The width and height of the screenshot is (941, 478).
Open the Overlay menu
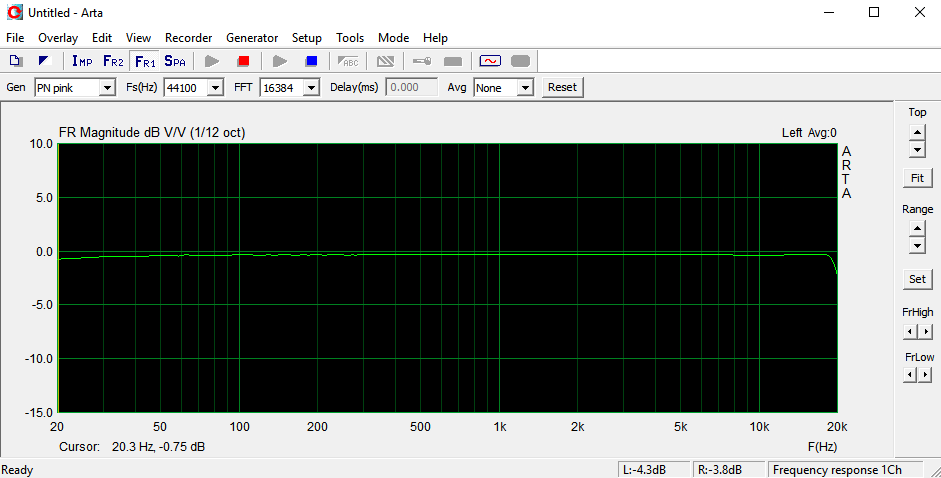[58, 38]
